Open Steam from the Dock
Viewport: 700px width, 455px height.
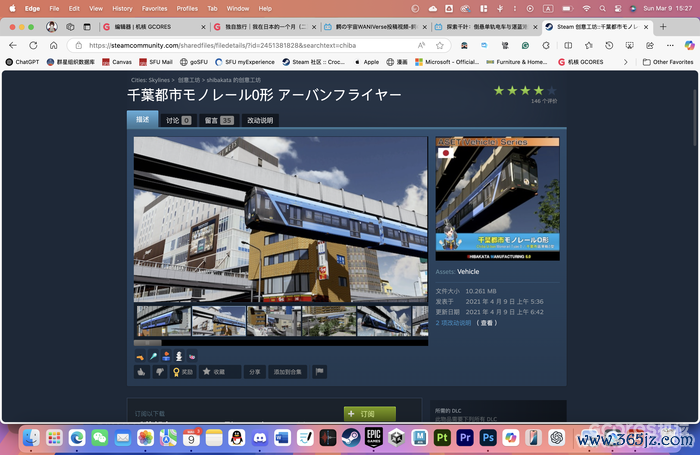click(x=351, y=438)
